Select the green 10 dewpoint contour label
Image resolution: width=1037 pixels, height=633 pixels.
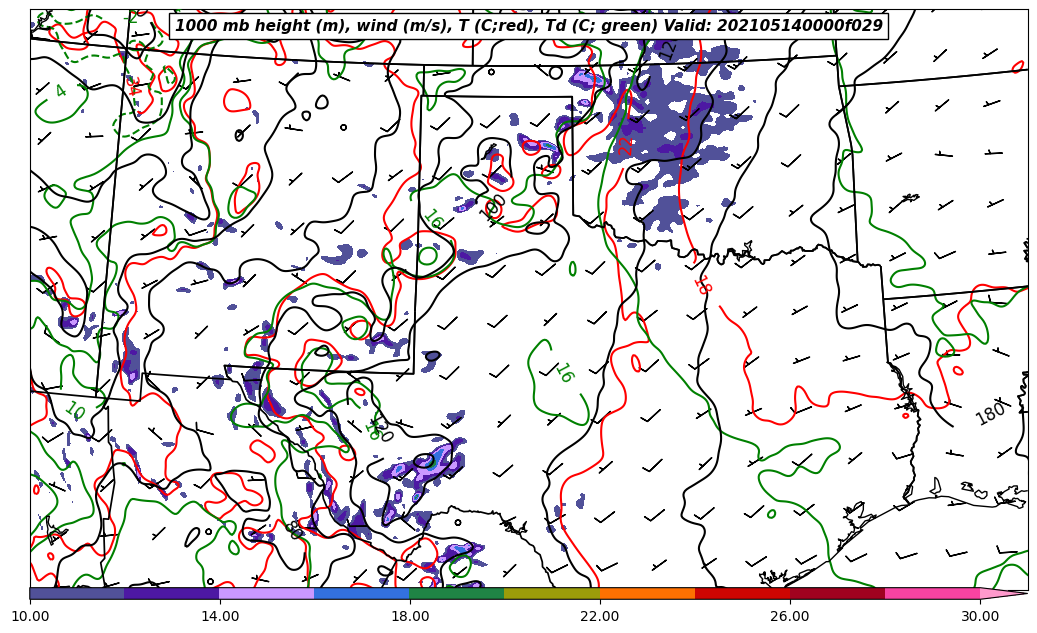74,410
